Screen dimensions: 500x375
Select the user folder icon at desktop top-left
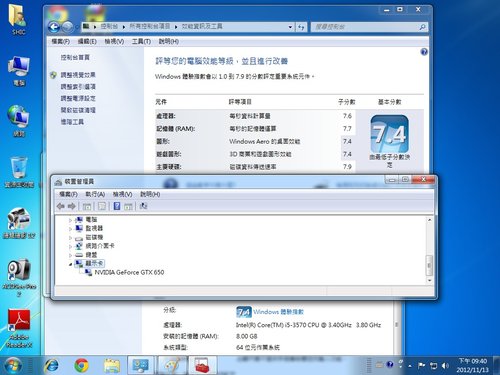[18, 19]
